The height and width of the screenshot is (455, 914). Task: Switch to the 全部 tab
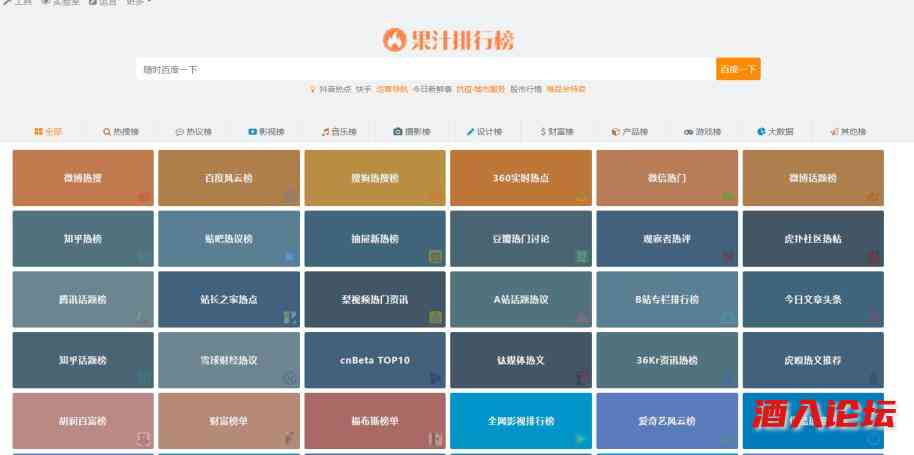coord(48,131)
